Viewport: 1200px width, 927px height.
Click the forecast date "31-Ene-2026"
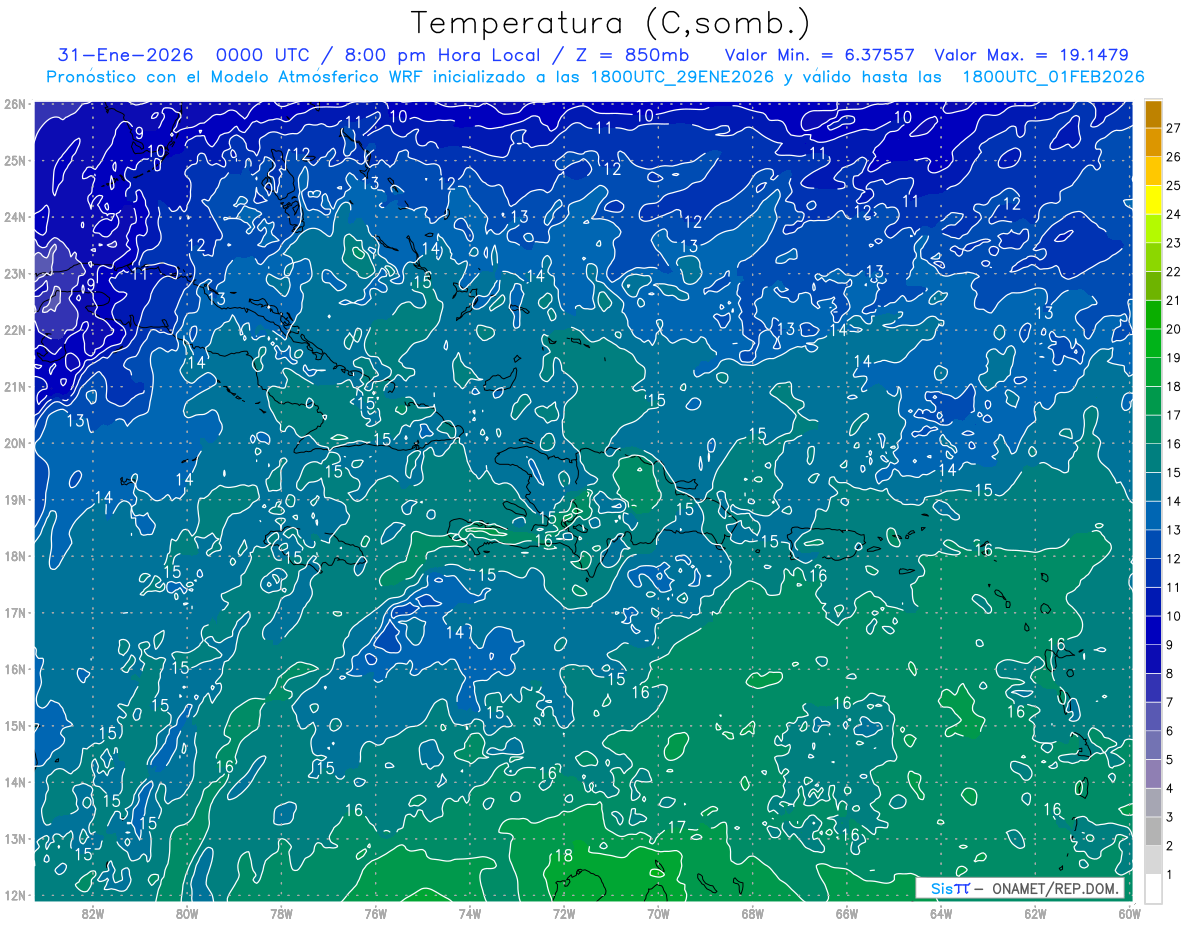pyautogui.click(x=126, y=55)
